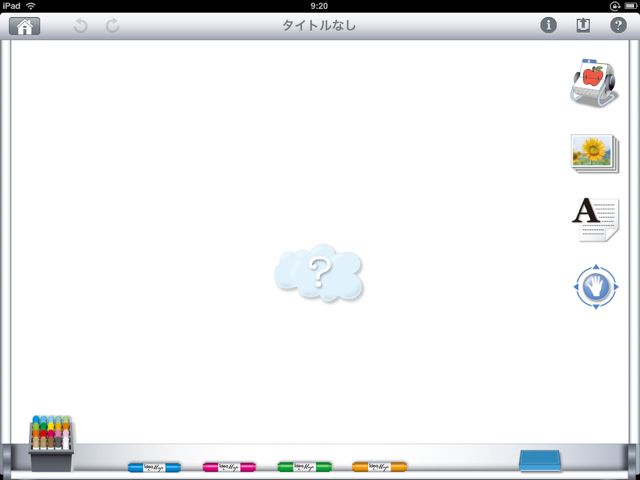640x480 pixels.
Task: Select the blue eraser
Action: pos(540,460)
